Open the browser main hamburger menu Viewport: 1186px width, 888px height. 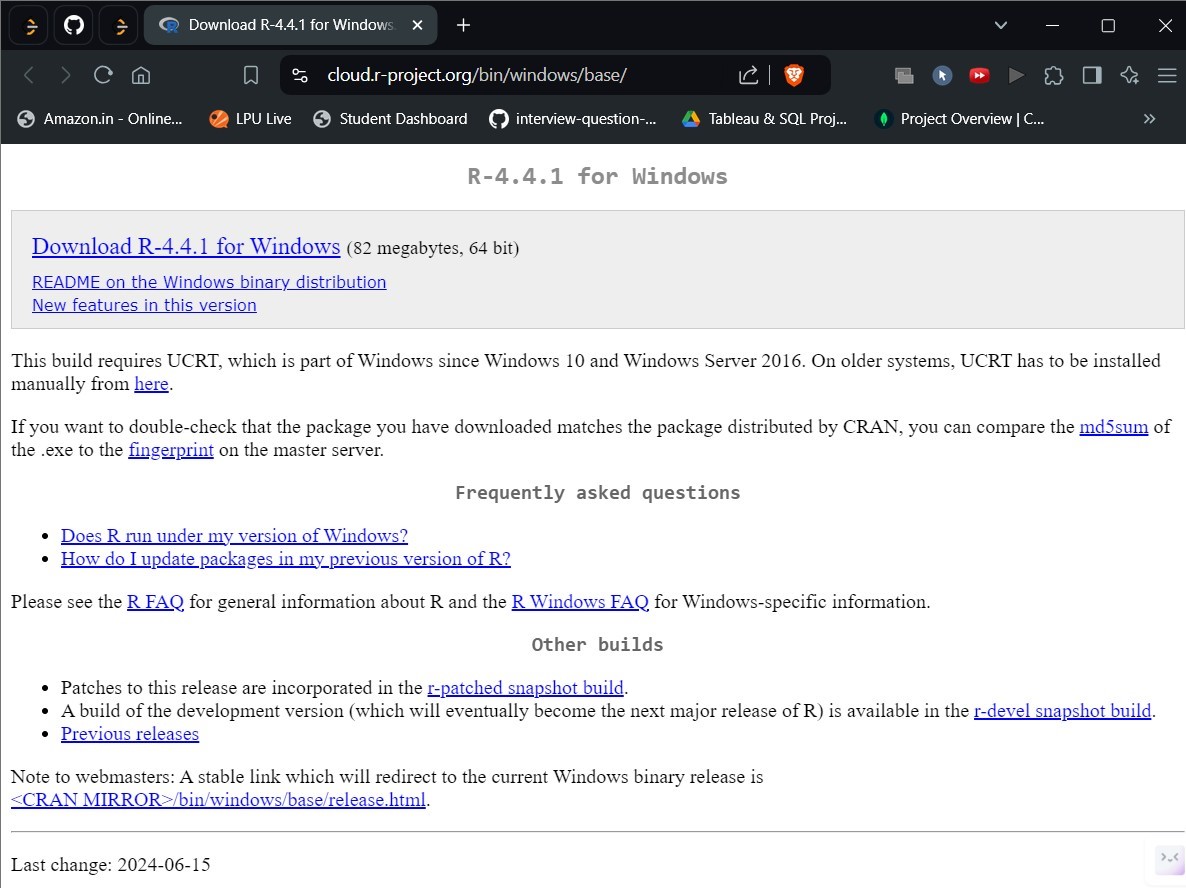[1167, 75]
